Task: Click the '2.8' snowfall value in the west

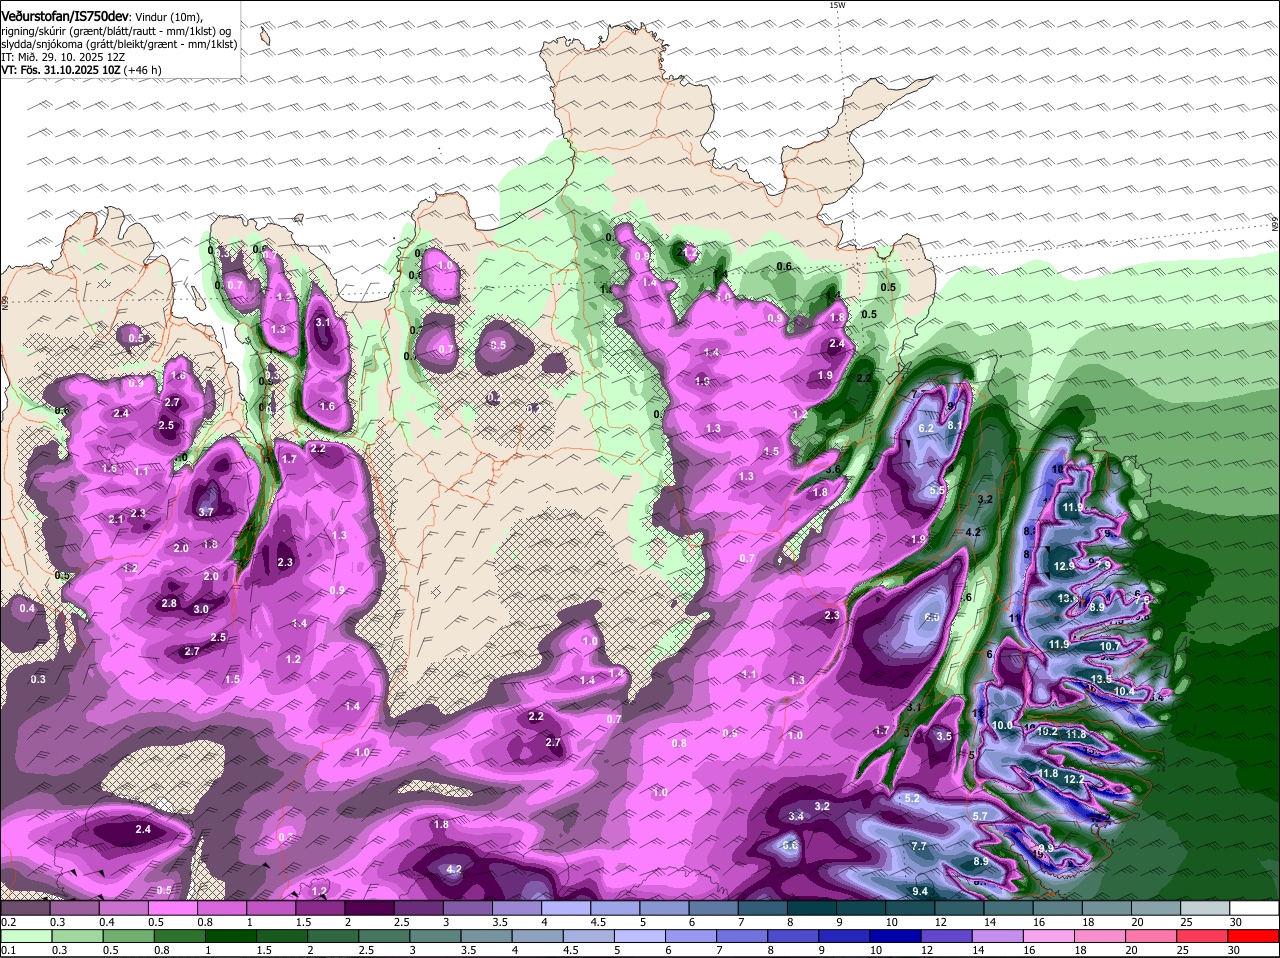Action: pyautogui.click(x=169, y=603)
